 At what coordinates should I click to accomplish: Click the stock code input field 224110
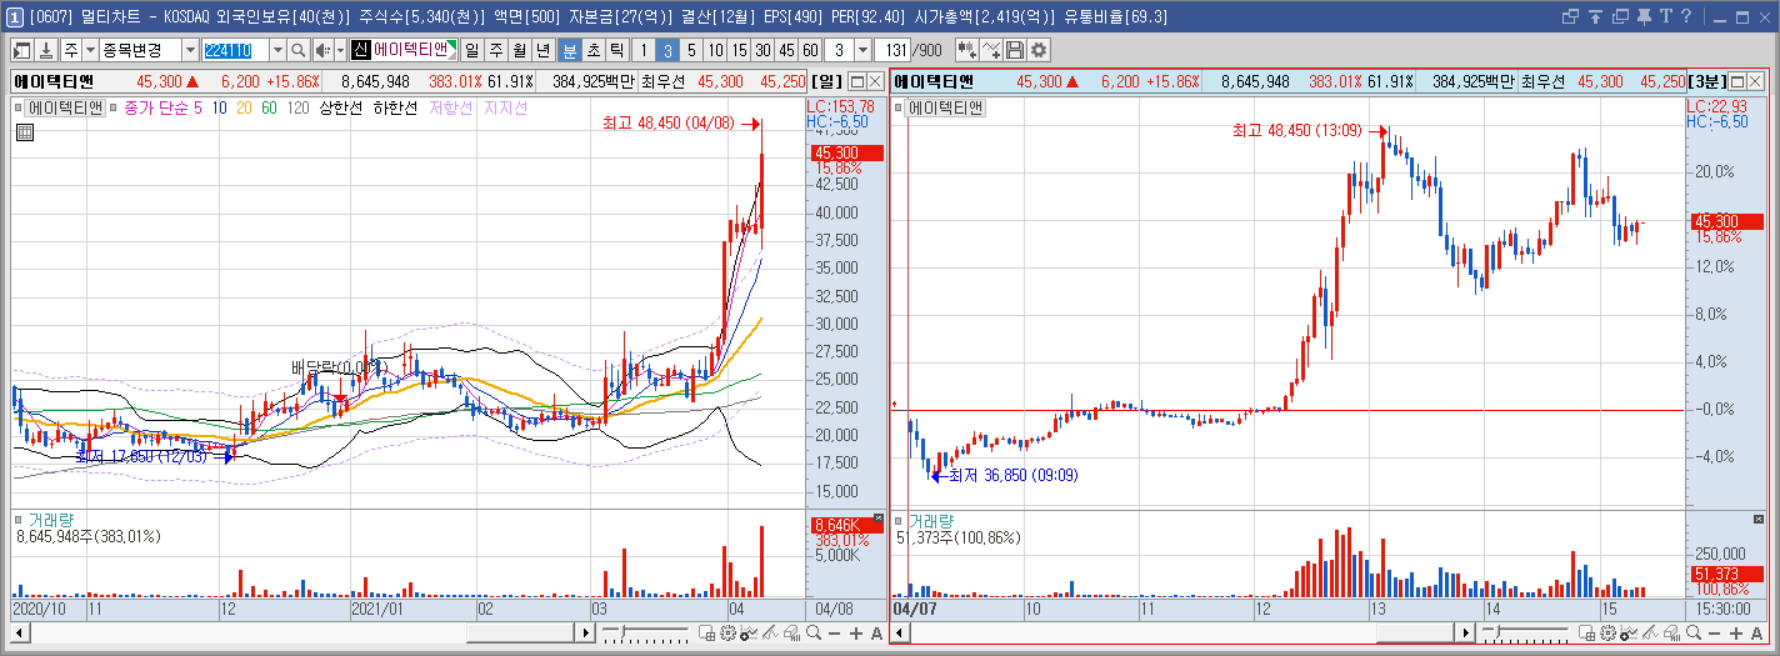point(235,50)
